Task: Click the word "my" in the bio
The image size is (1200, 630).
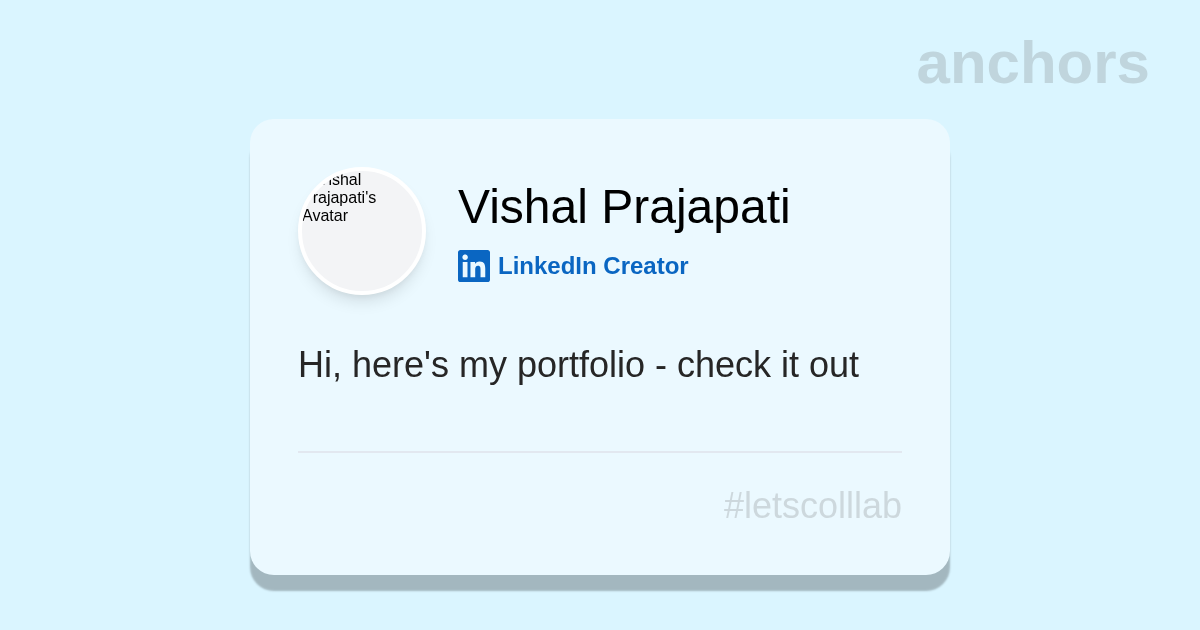Action: click(483, 365)
